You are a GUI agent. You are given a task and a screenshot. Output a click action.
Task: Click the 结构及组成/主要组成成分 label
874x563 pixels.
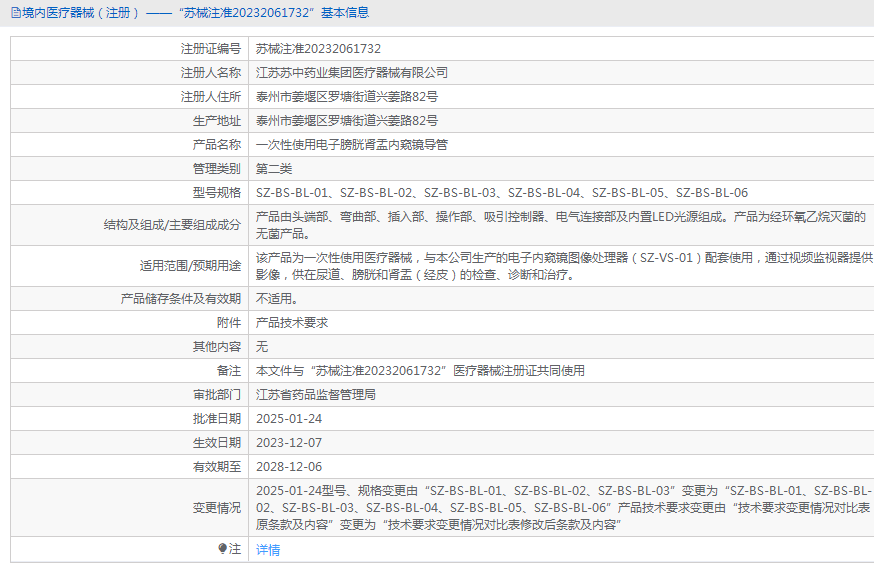(172, 225)
